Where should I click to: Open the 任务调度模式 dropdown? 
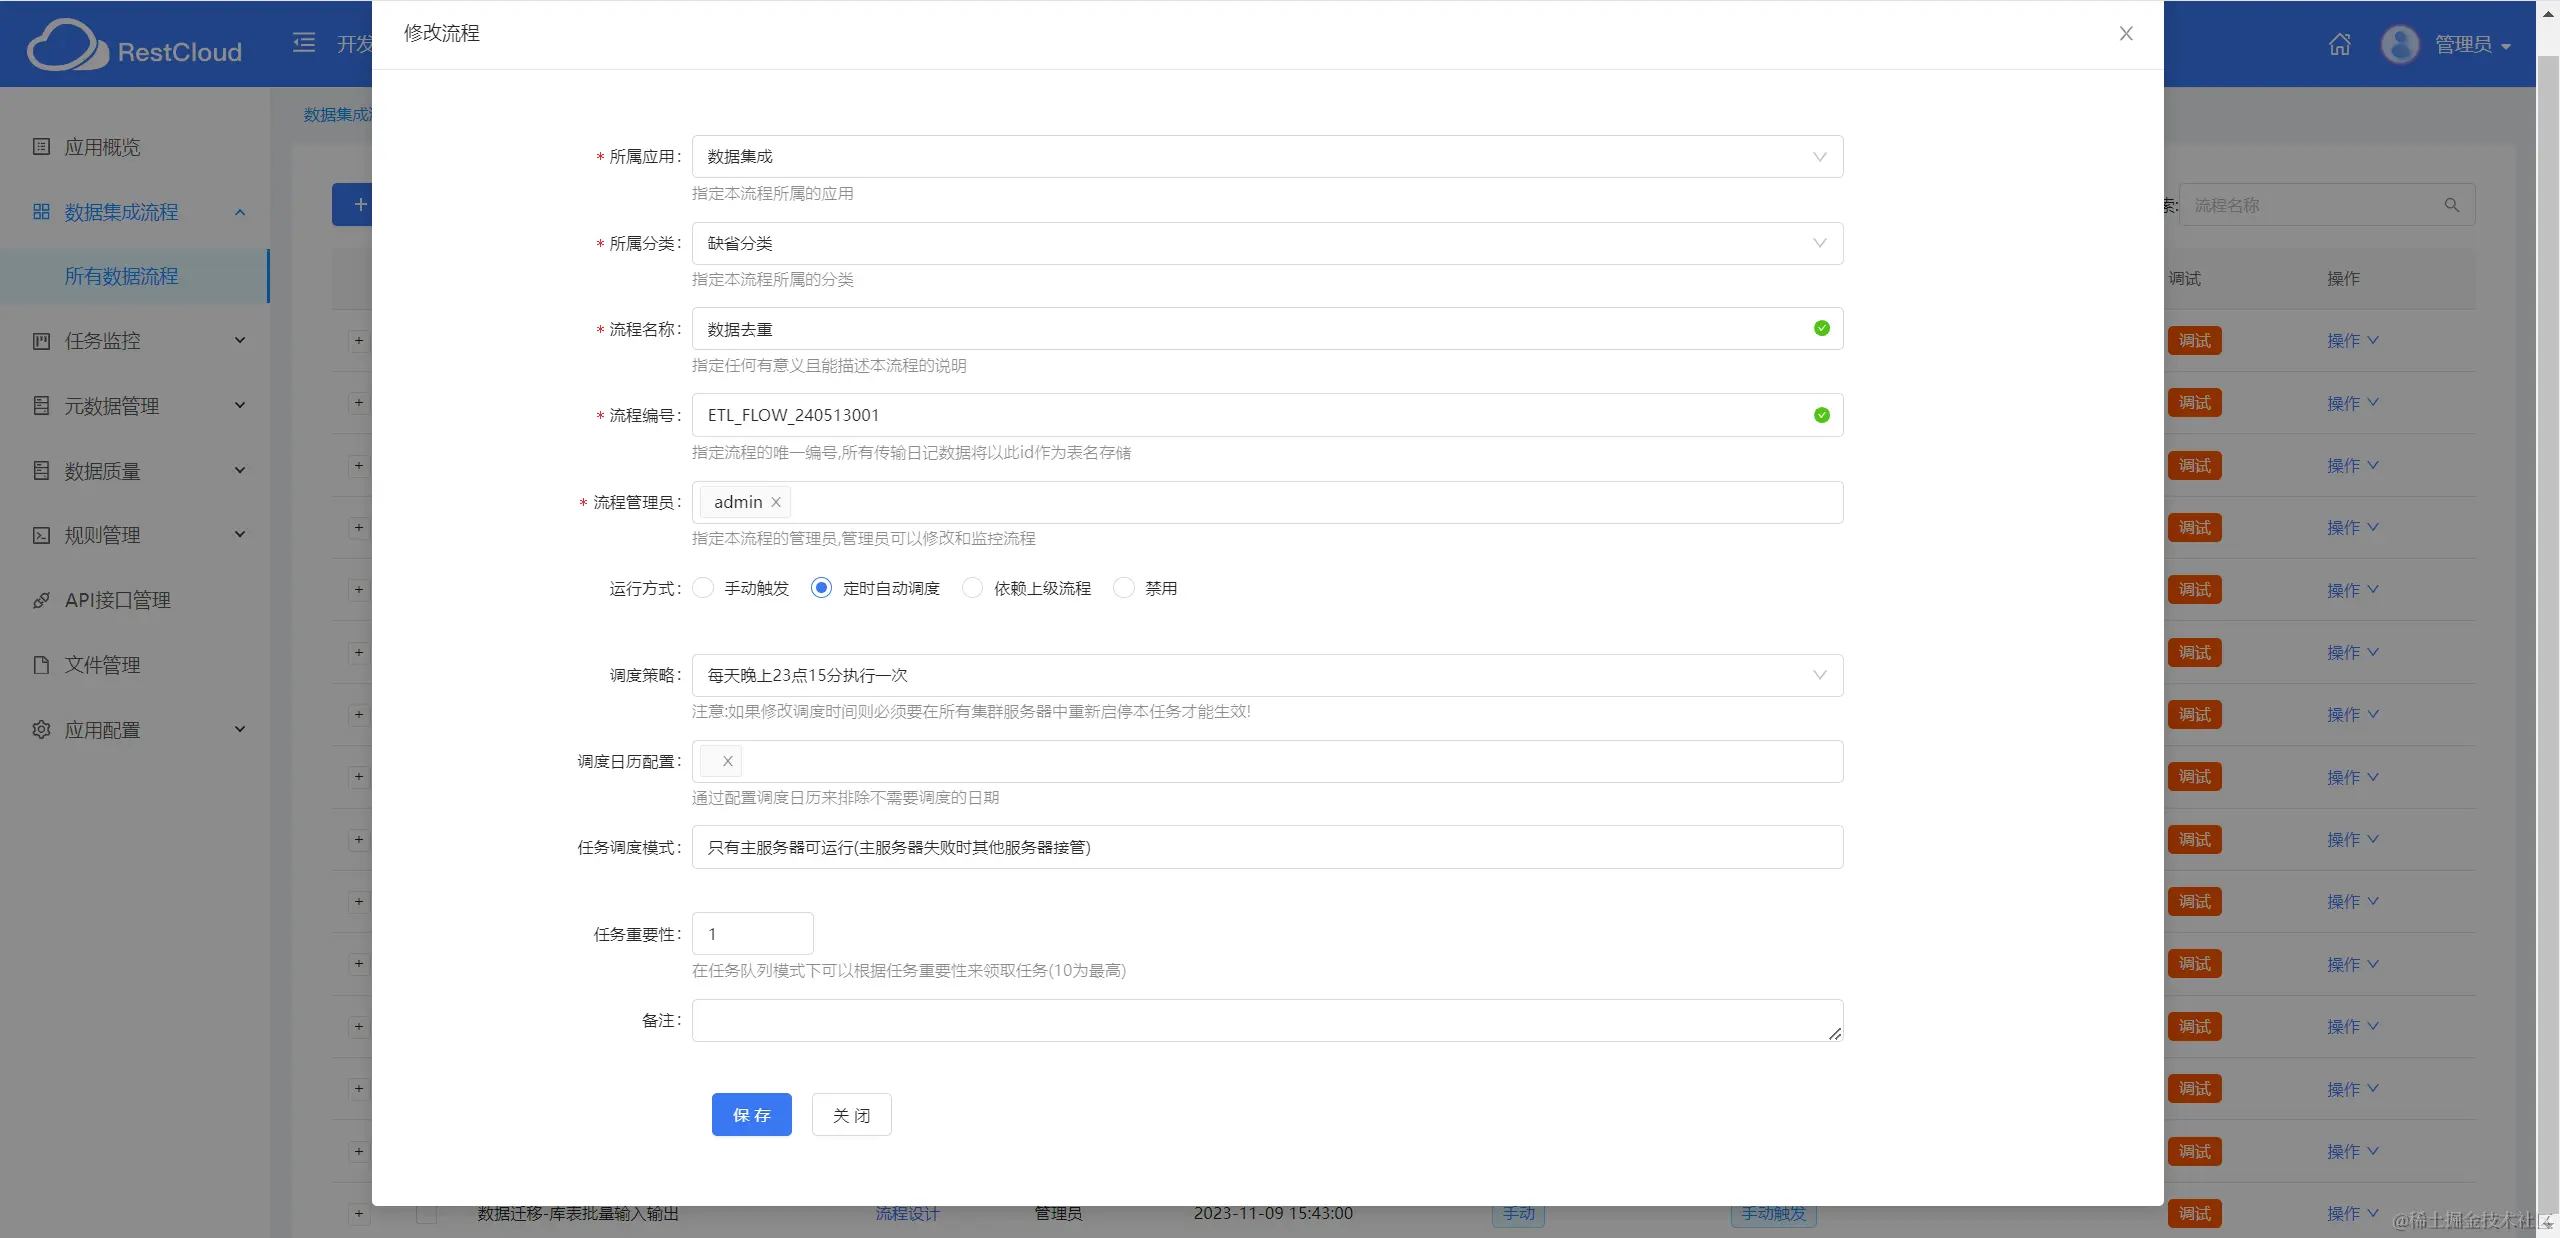click(x=1265, y=847)
